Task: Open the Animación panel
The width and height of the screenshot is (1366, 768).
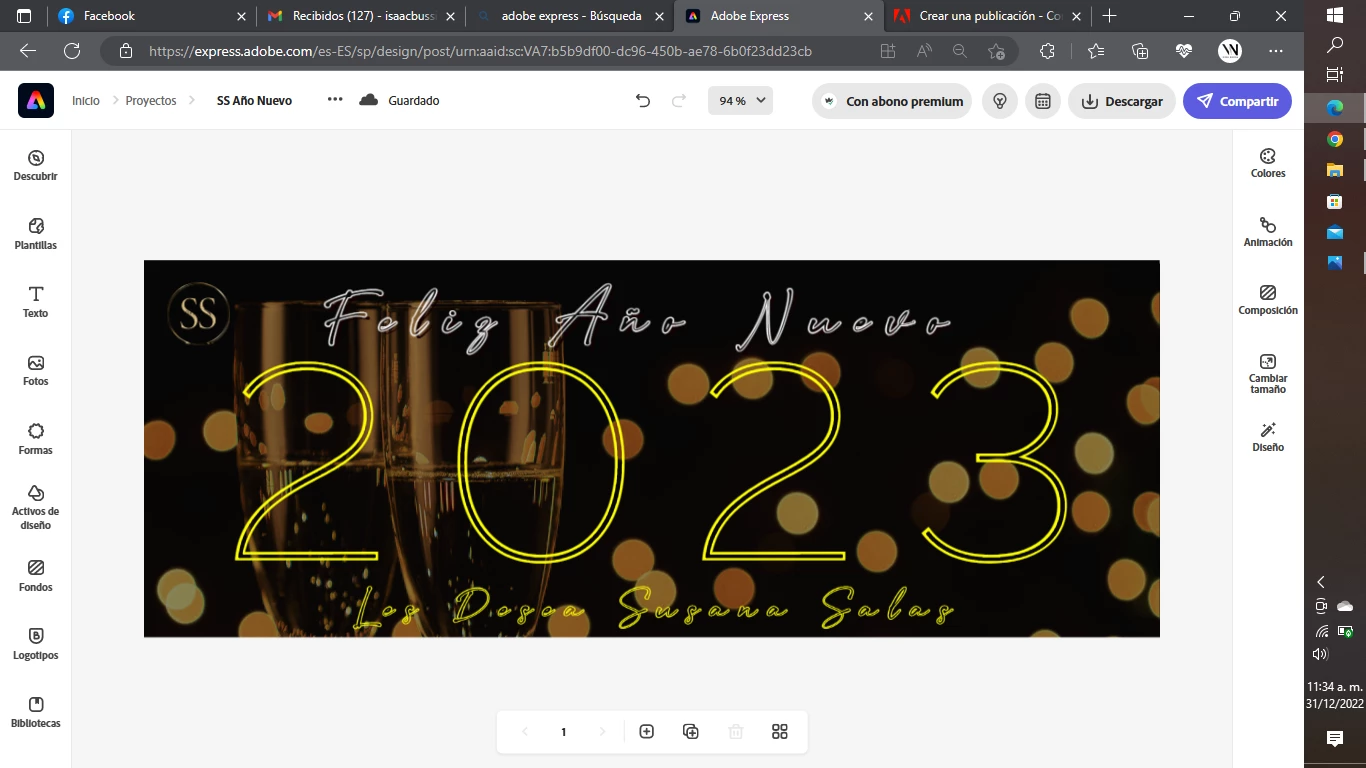Action: coord(1268,232)
